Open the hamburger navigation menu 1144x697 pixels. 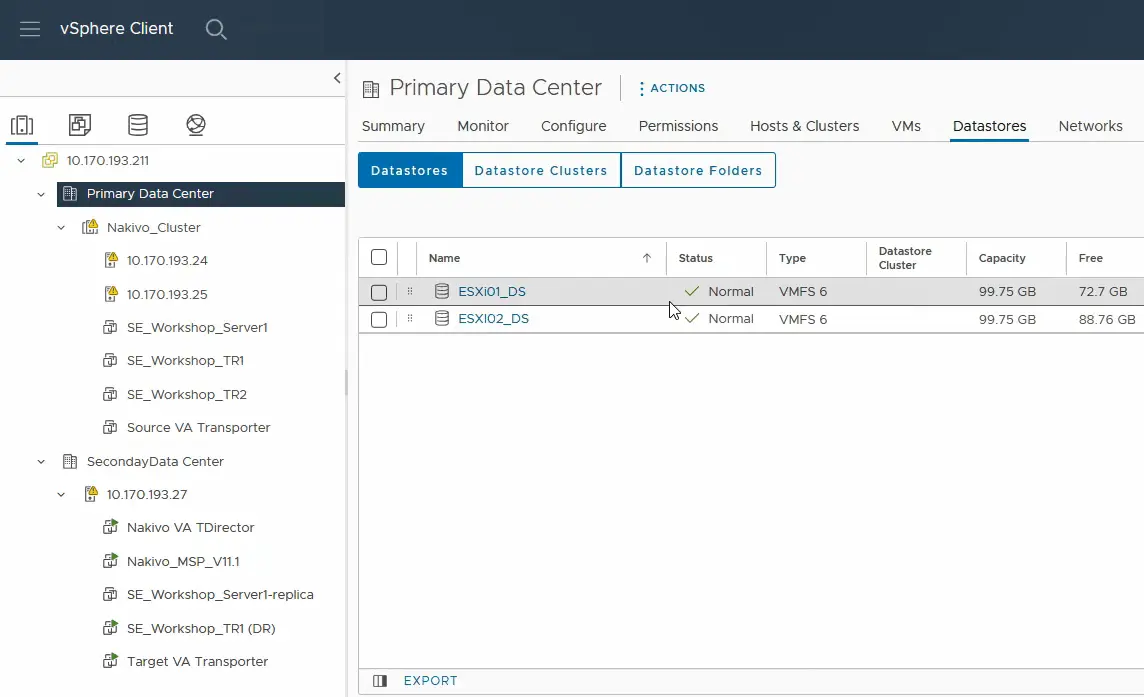pos(30,29)
